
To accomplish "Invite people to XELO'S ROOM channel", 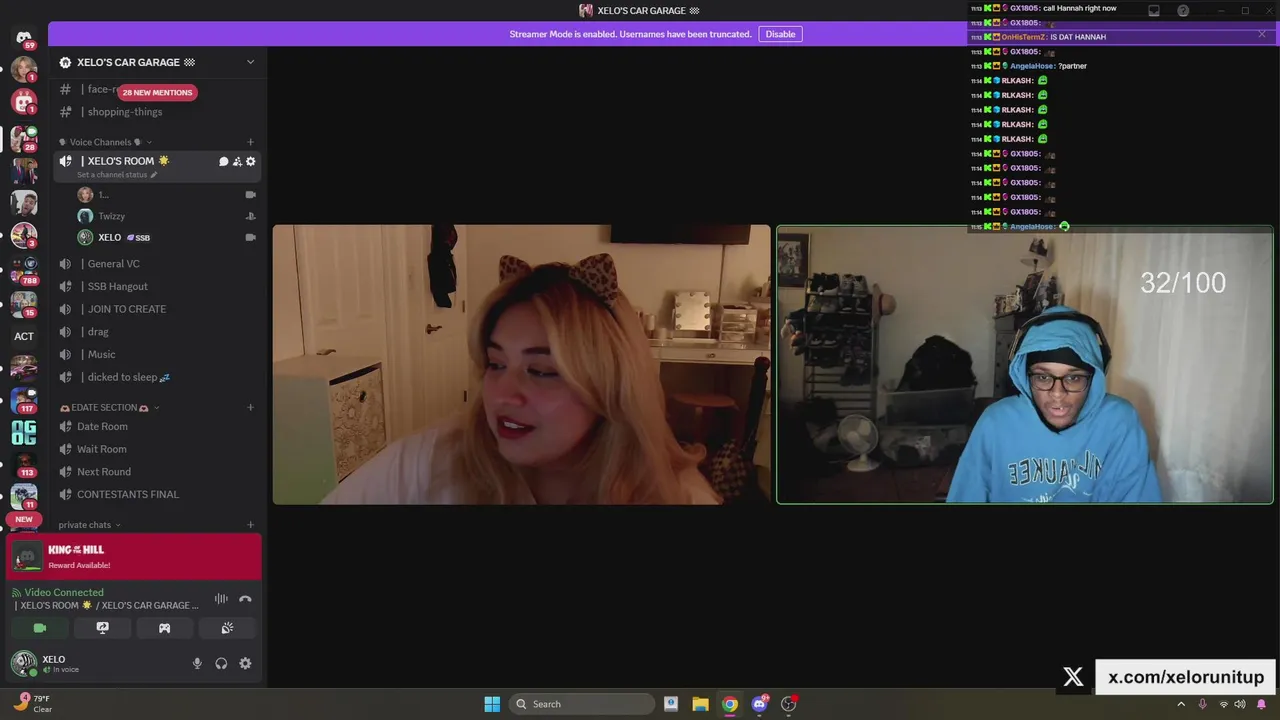I will click(x=237, y=161).
